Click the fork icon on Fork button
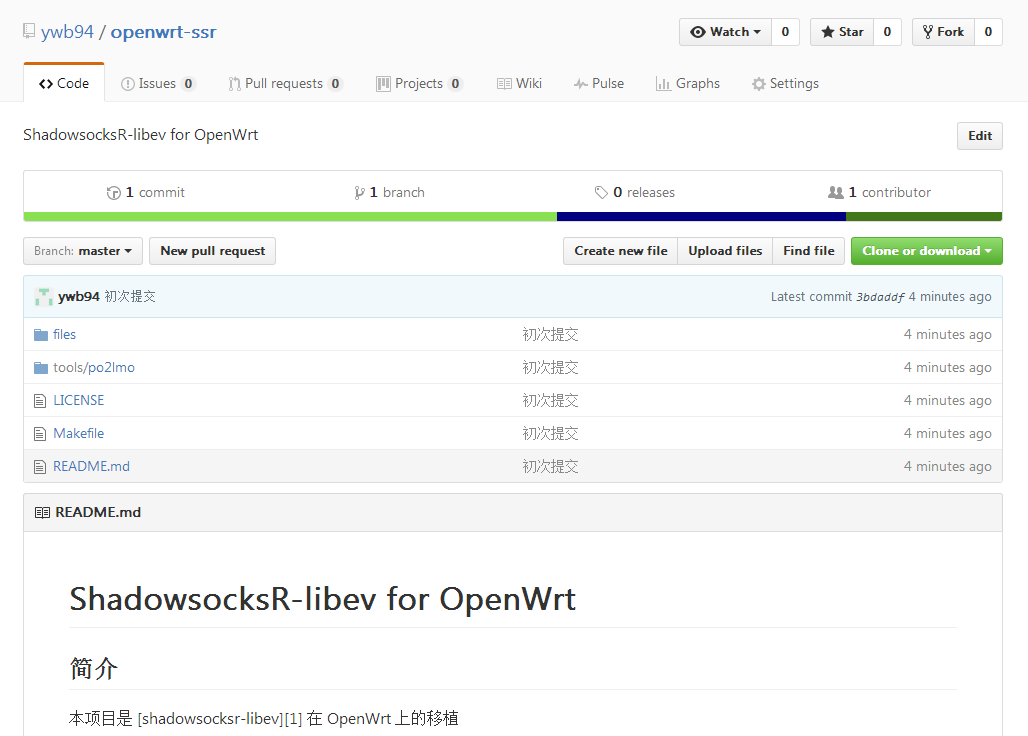Viewport: 1028px width, 736px height. point(927,32)
